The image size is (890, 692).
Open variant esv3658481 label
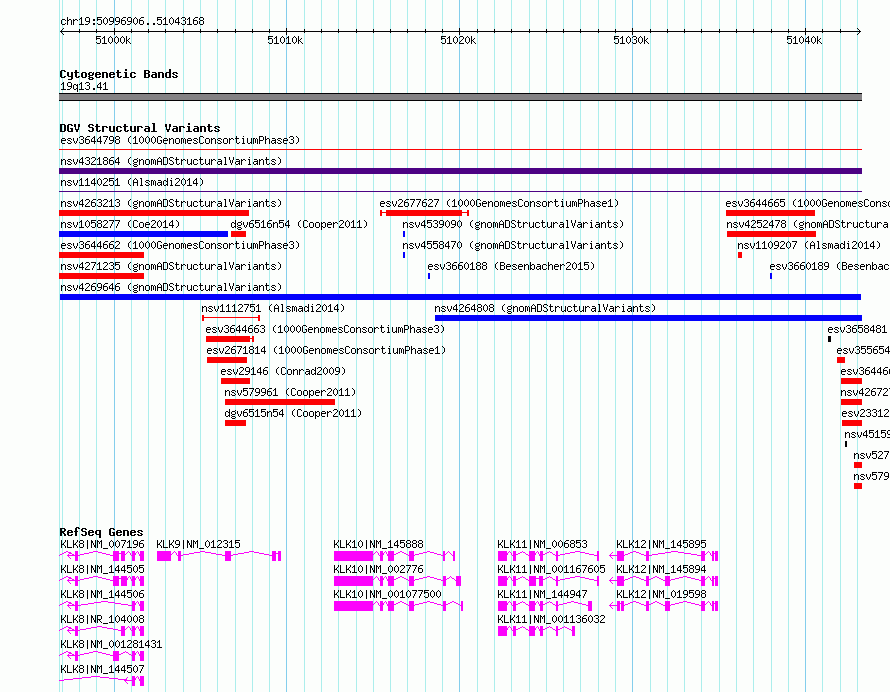click(x=857, y=329)
